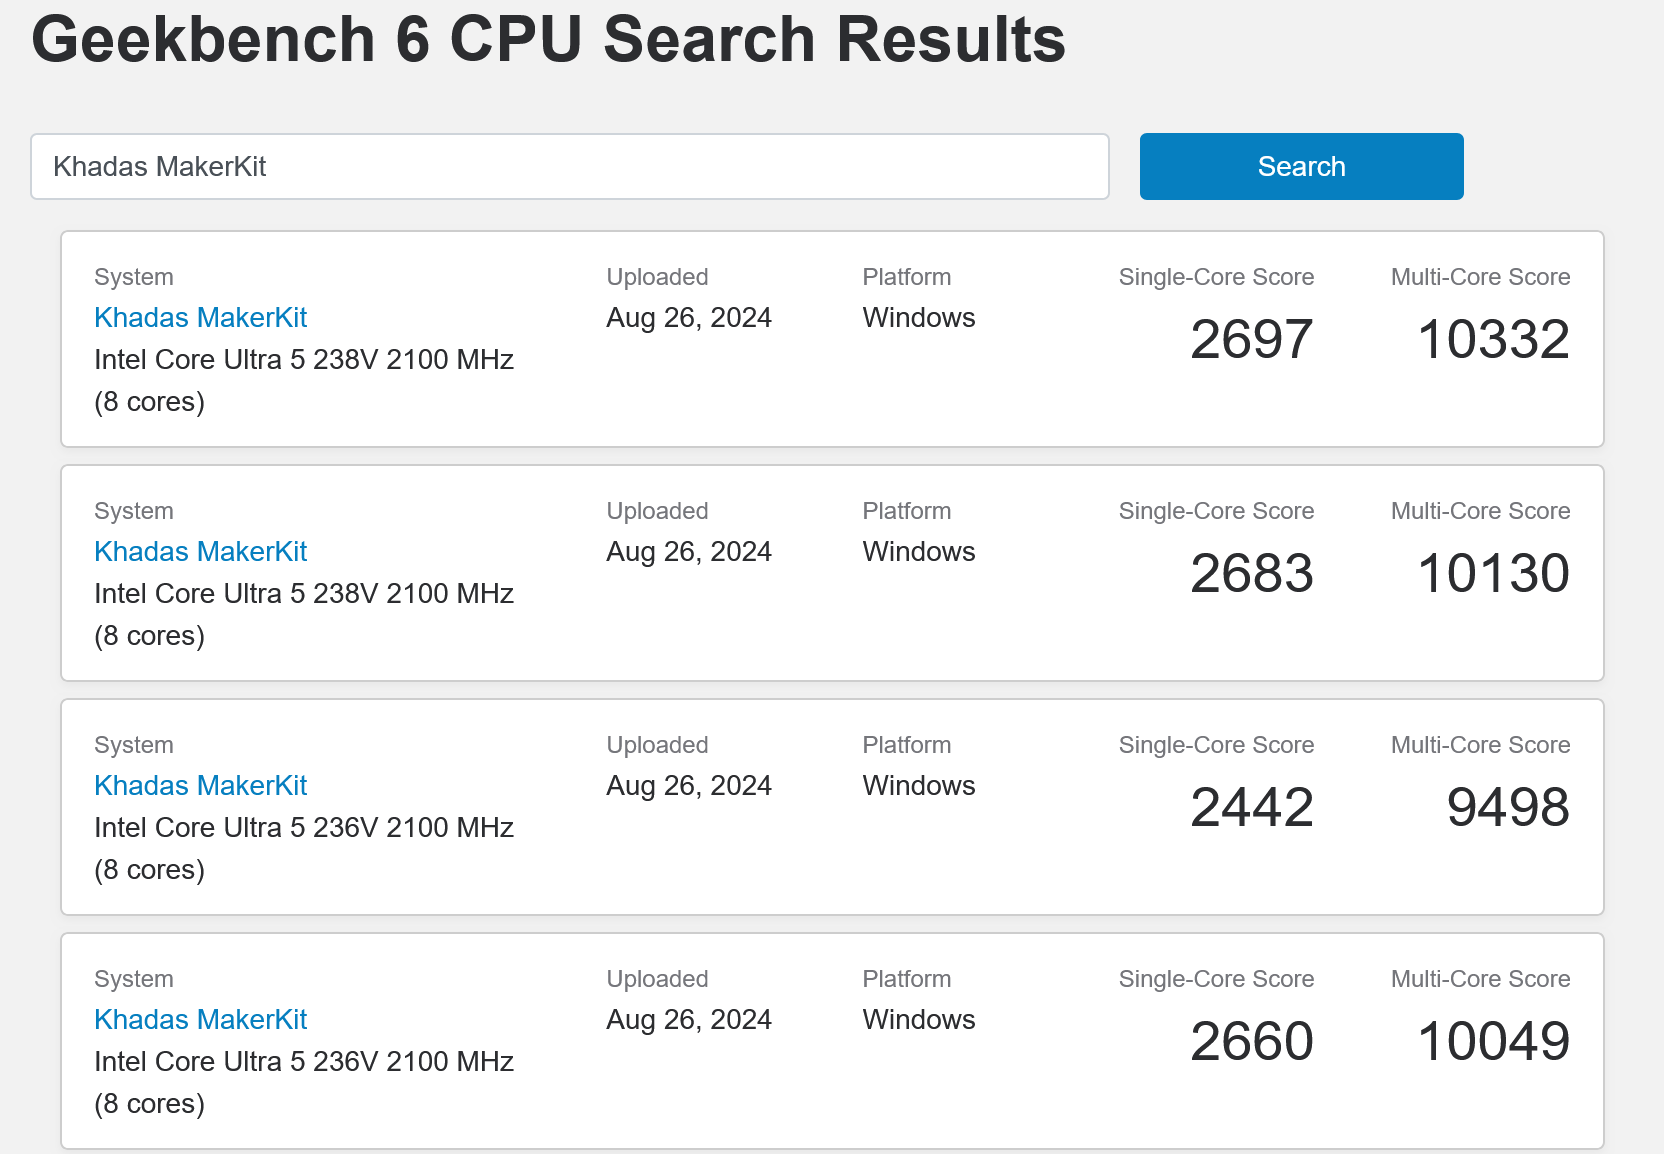Image resolution: width=1664 pixels, height=1154 pixels.
Task: Open Khadas MakerKit result scoring 10130 multi-core
Action: [200, 552]
